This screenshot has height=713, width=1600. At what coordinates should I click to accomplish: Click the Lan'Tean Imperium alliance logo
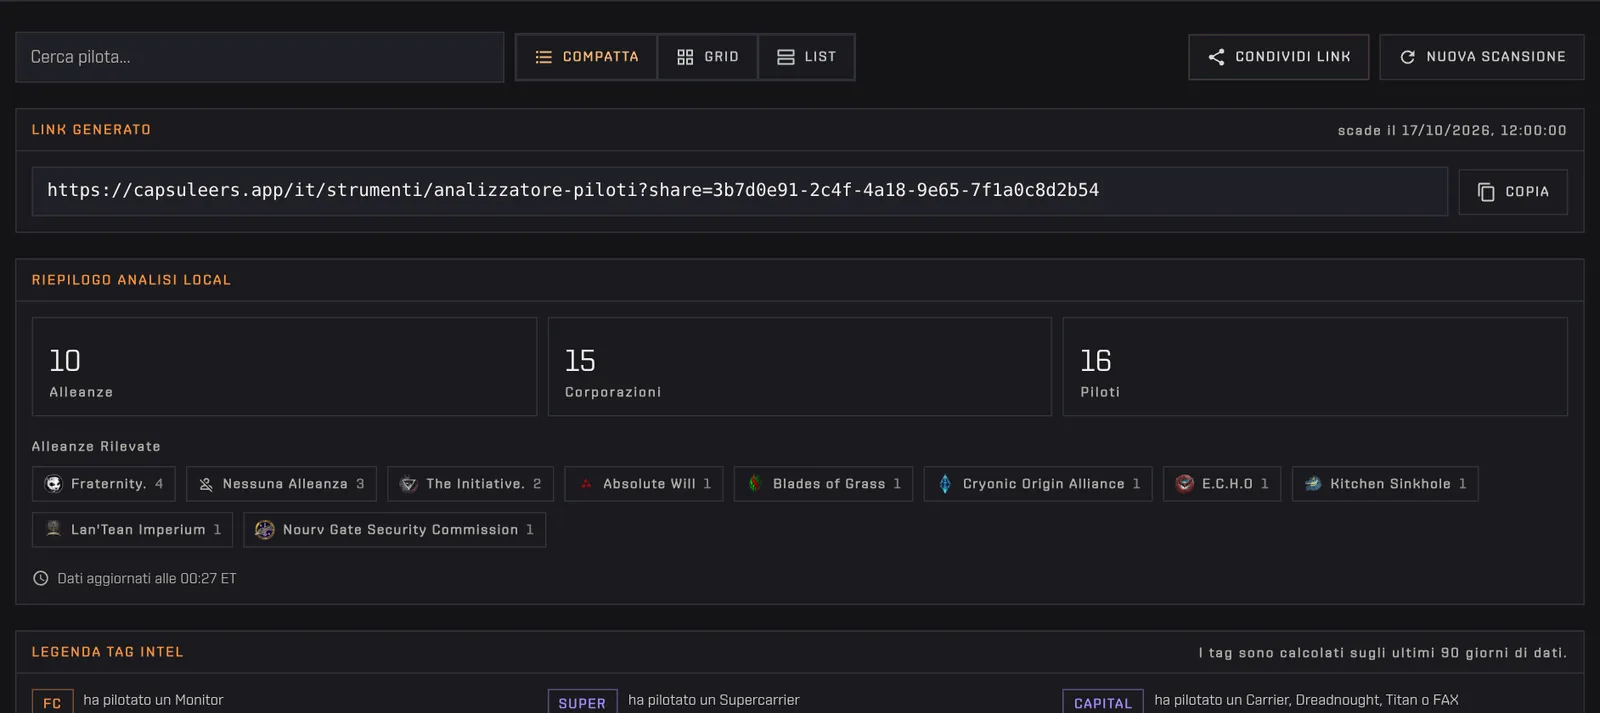point(54,529)
